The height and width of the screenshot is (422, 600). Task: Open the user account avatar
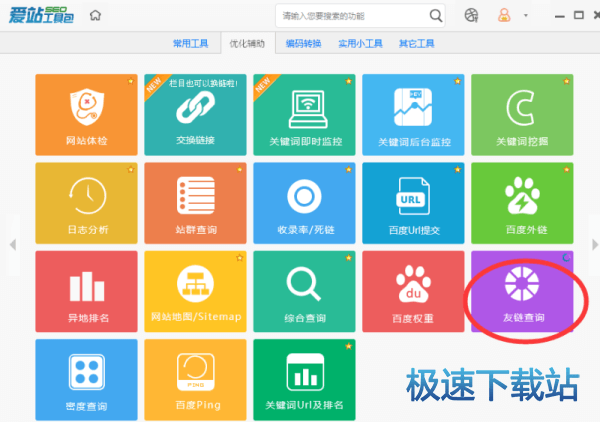(x=504, y=15)
